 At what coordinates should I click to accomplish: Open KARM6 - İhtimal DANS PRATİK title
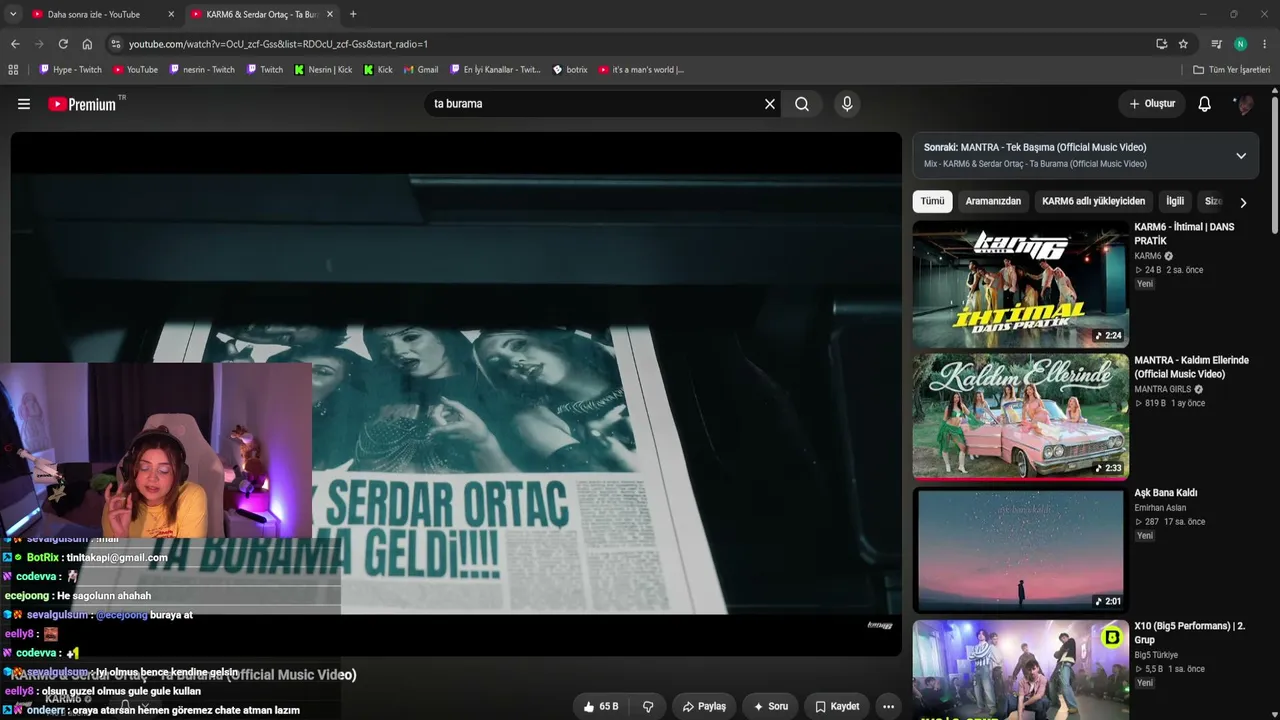click(x=1184, y=234)
